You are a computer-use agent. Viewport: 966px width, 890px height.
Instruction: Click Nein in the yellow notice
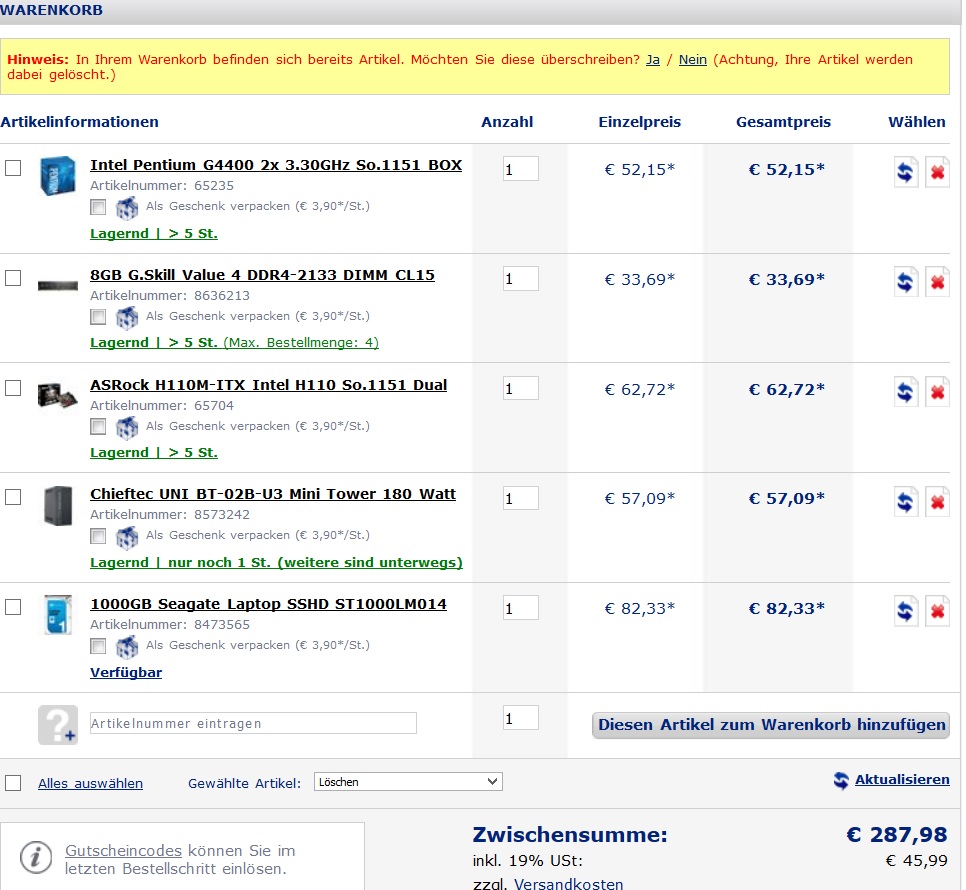[692, 60]
